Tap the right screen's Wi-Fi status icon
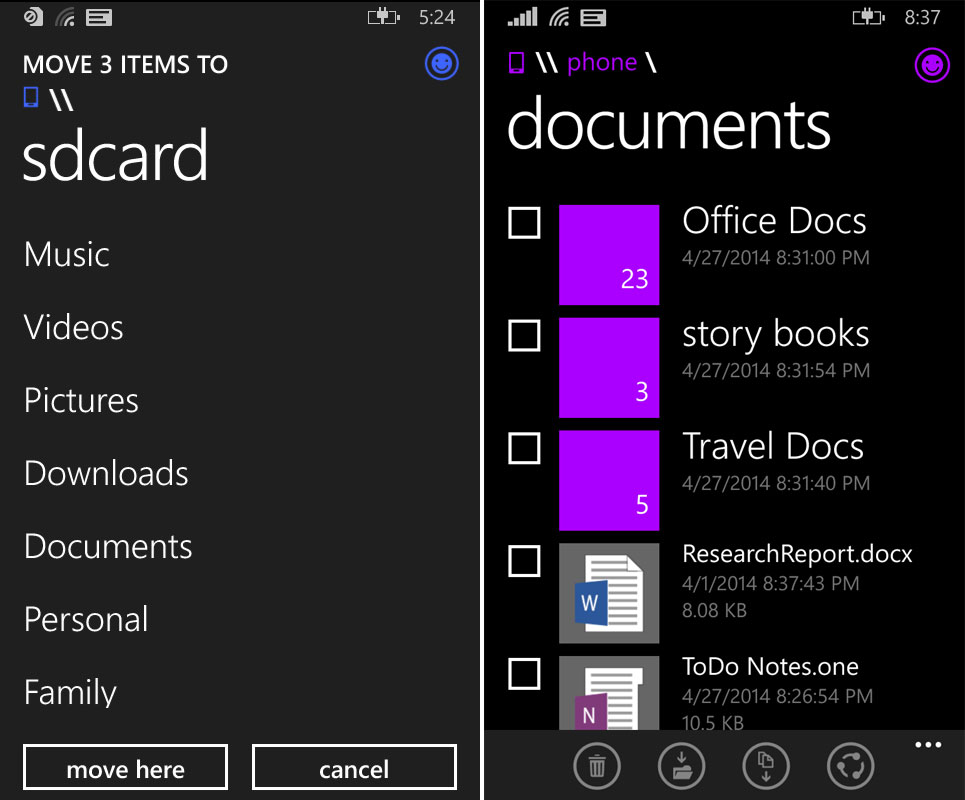This screenshot has width=965, height=800. pos(559,17)
